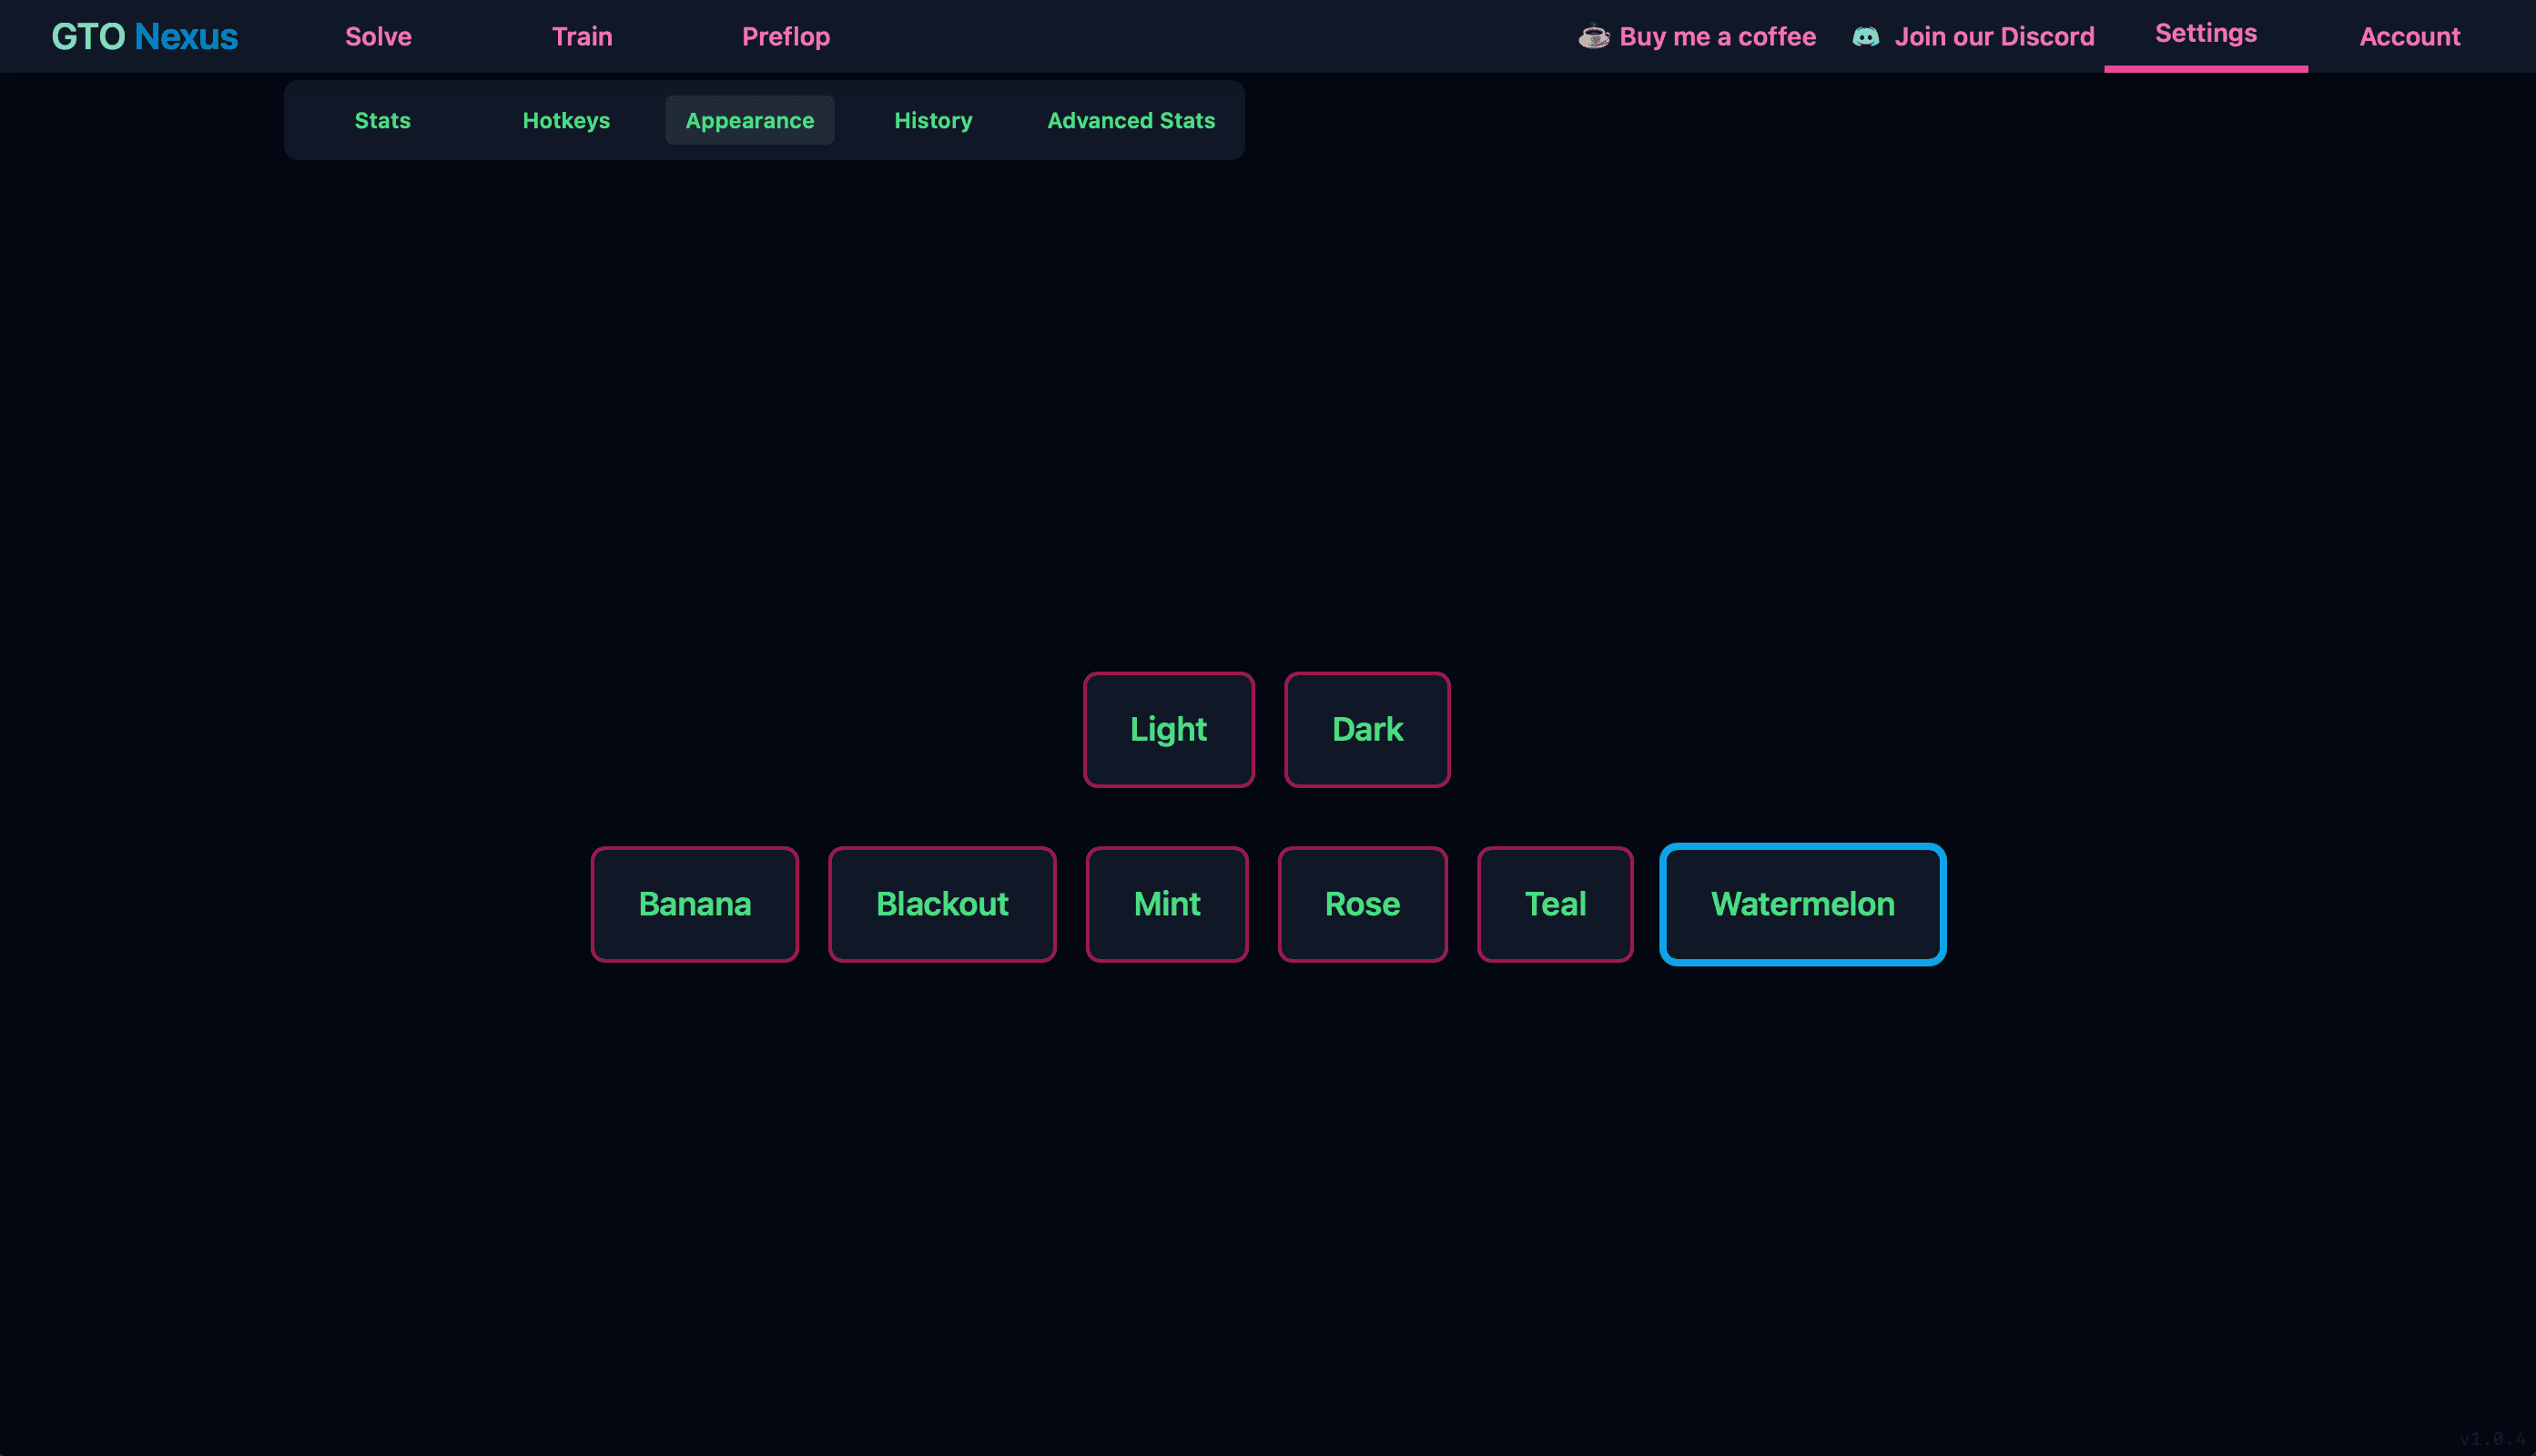Click the Appearance tab
The width and height of the screenshot is (2536, 1456).
[x=749, y=120]
